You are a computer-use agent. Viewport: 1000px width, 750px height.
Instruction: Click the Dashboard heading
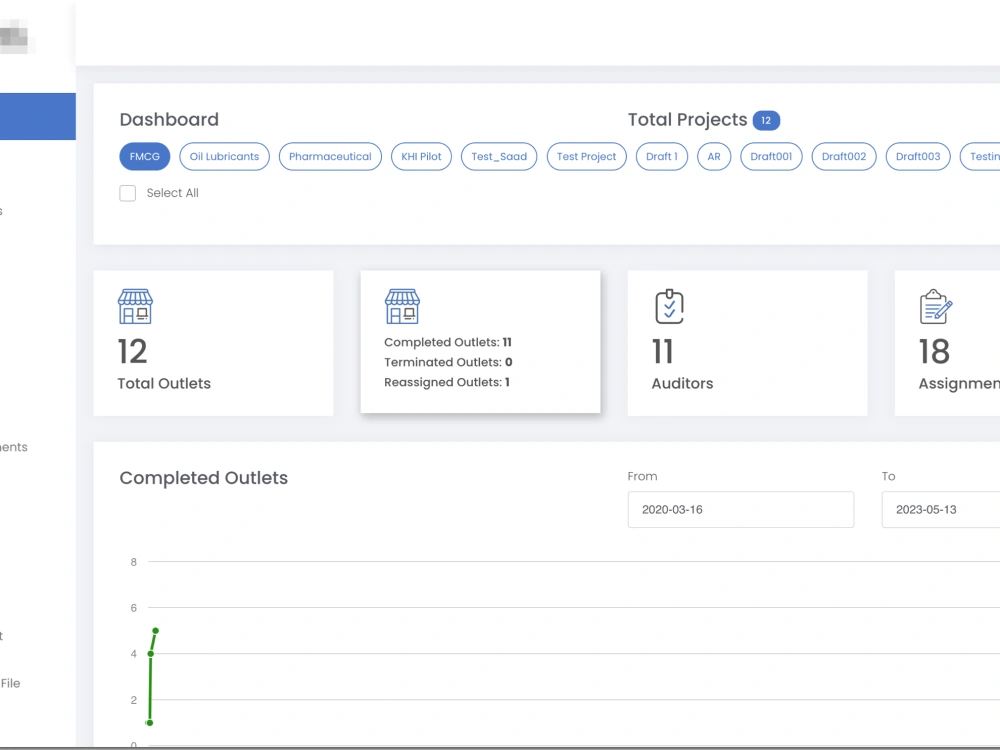169,119
